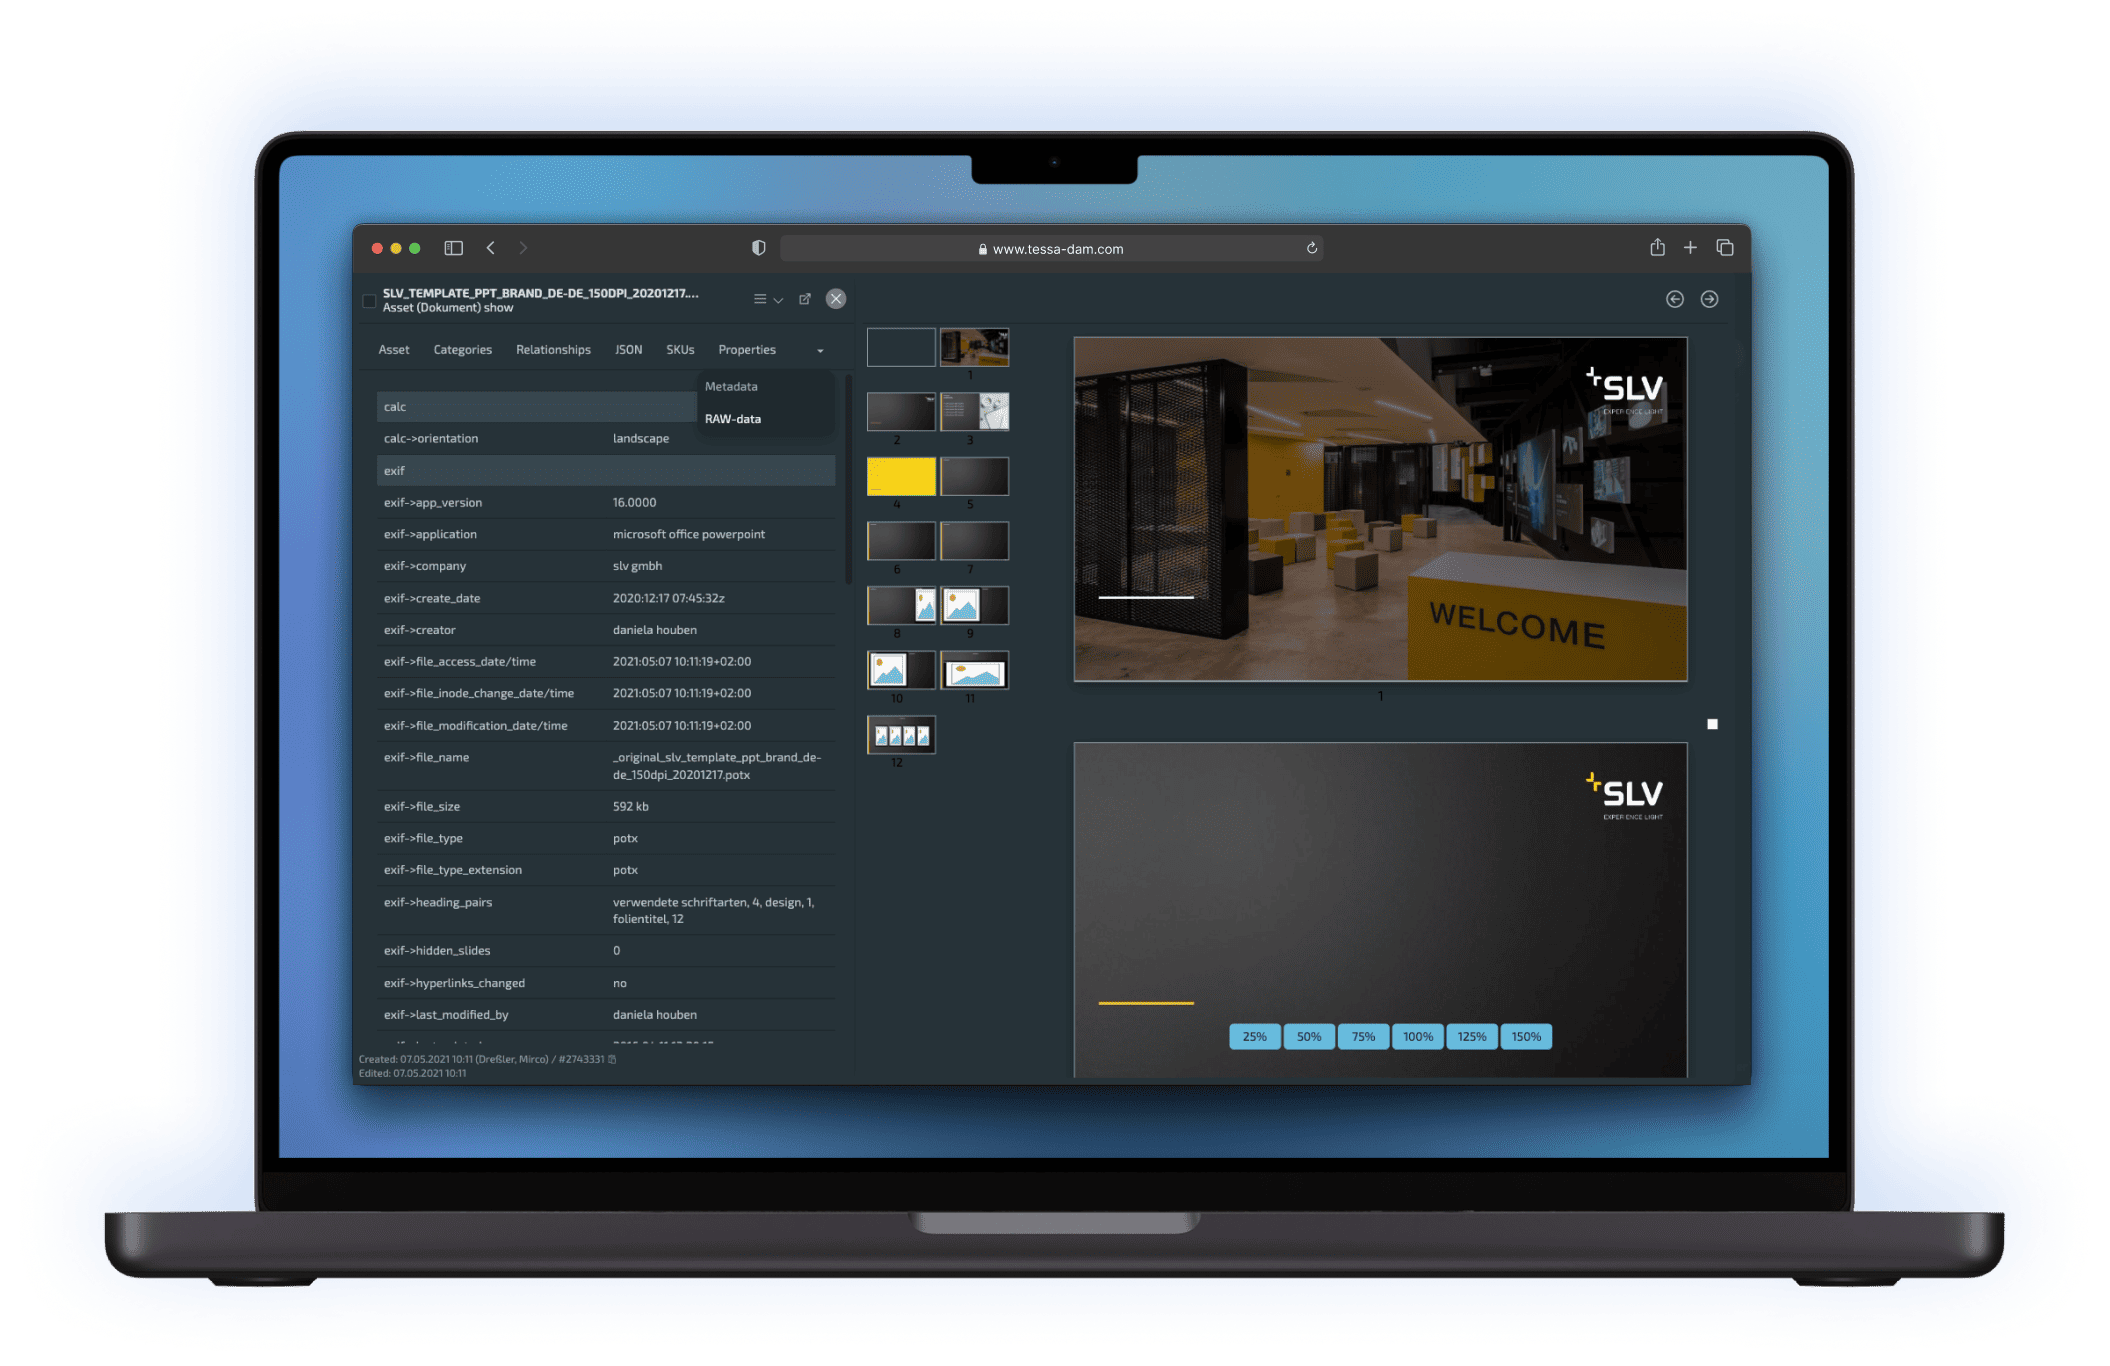Collapse the calc section header

(x=536, y=407)
